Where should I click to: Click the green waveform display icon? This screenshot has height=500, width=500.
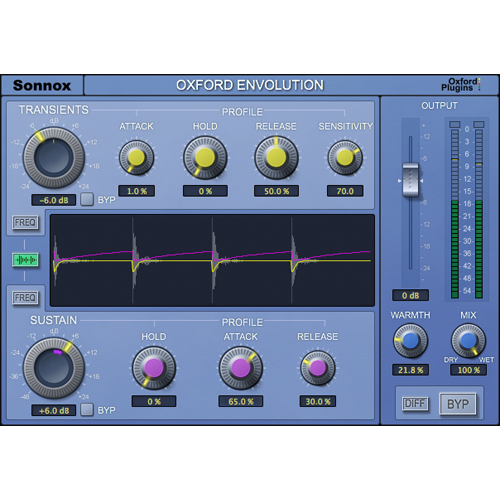click(x=25, y=260)
